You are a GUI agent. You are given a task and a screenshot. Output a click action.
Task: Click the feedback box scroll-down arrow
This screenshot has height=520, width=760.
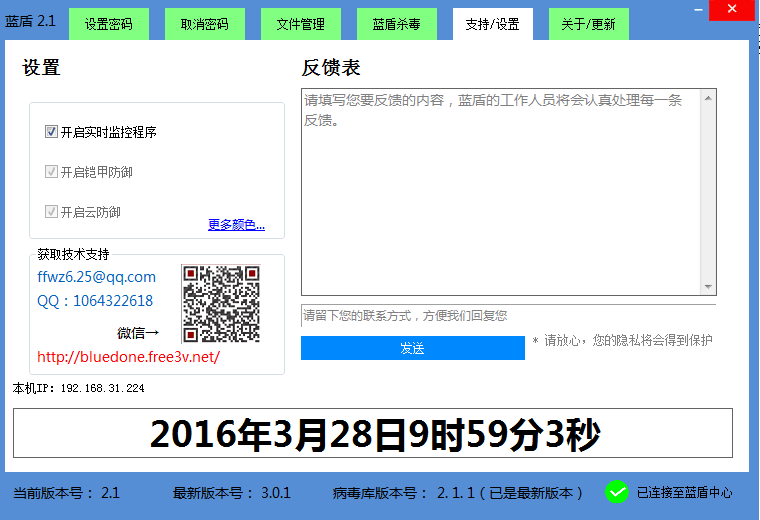click(708, 287)
